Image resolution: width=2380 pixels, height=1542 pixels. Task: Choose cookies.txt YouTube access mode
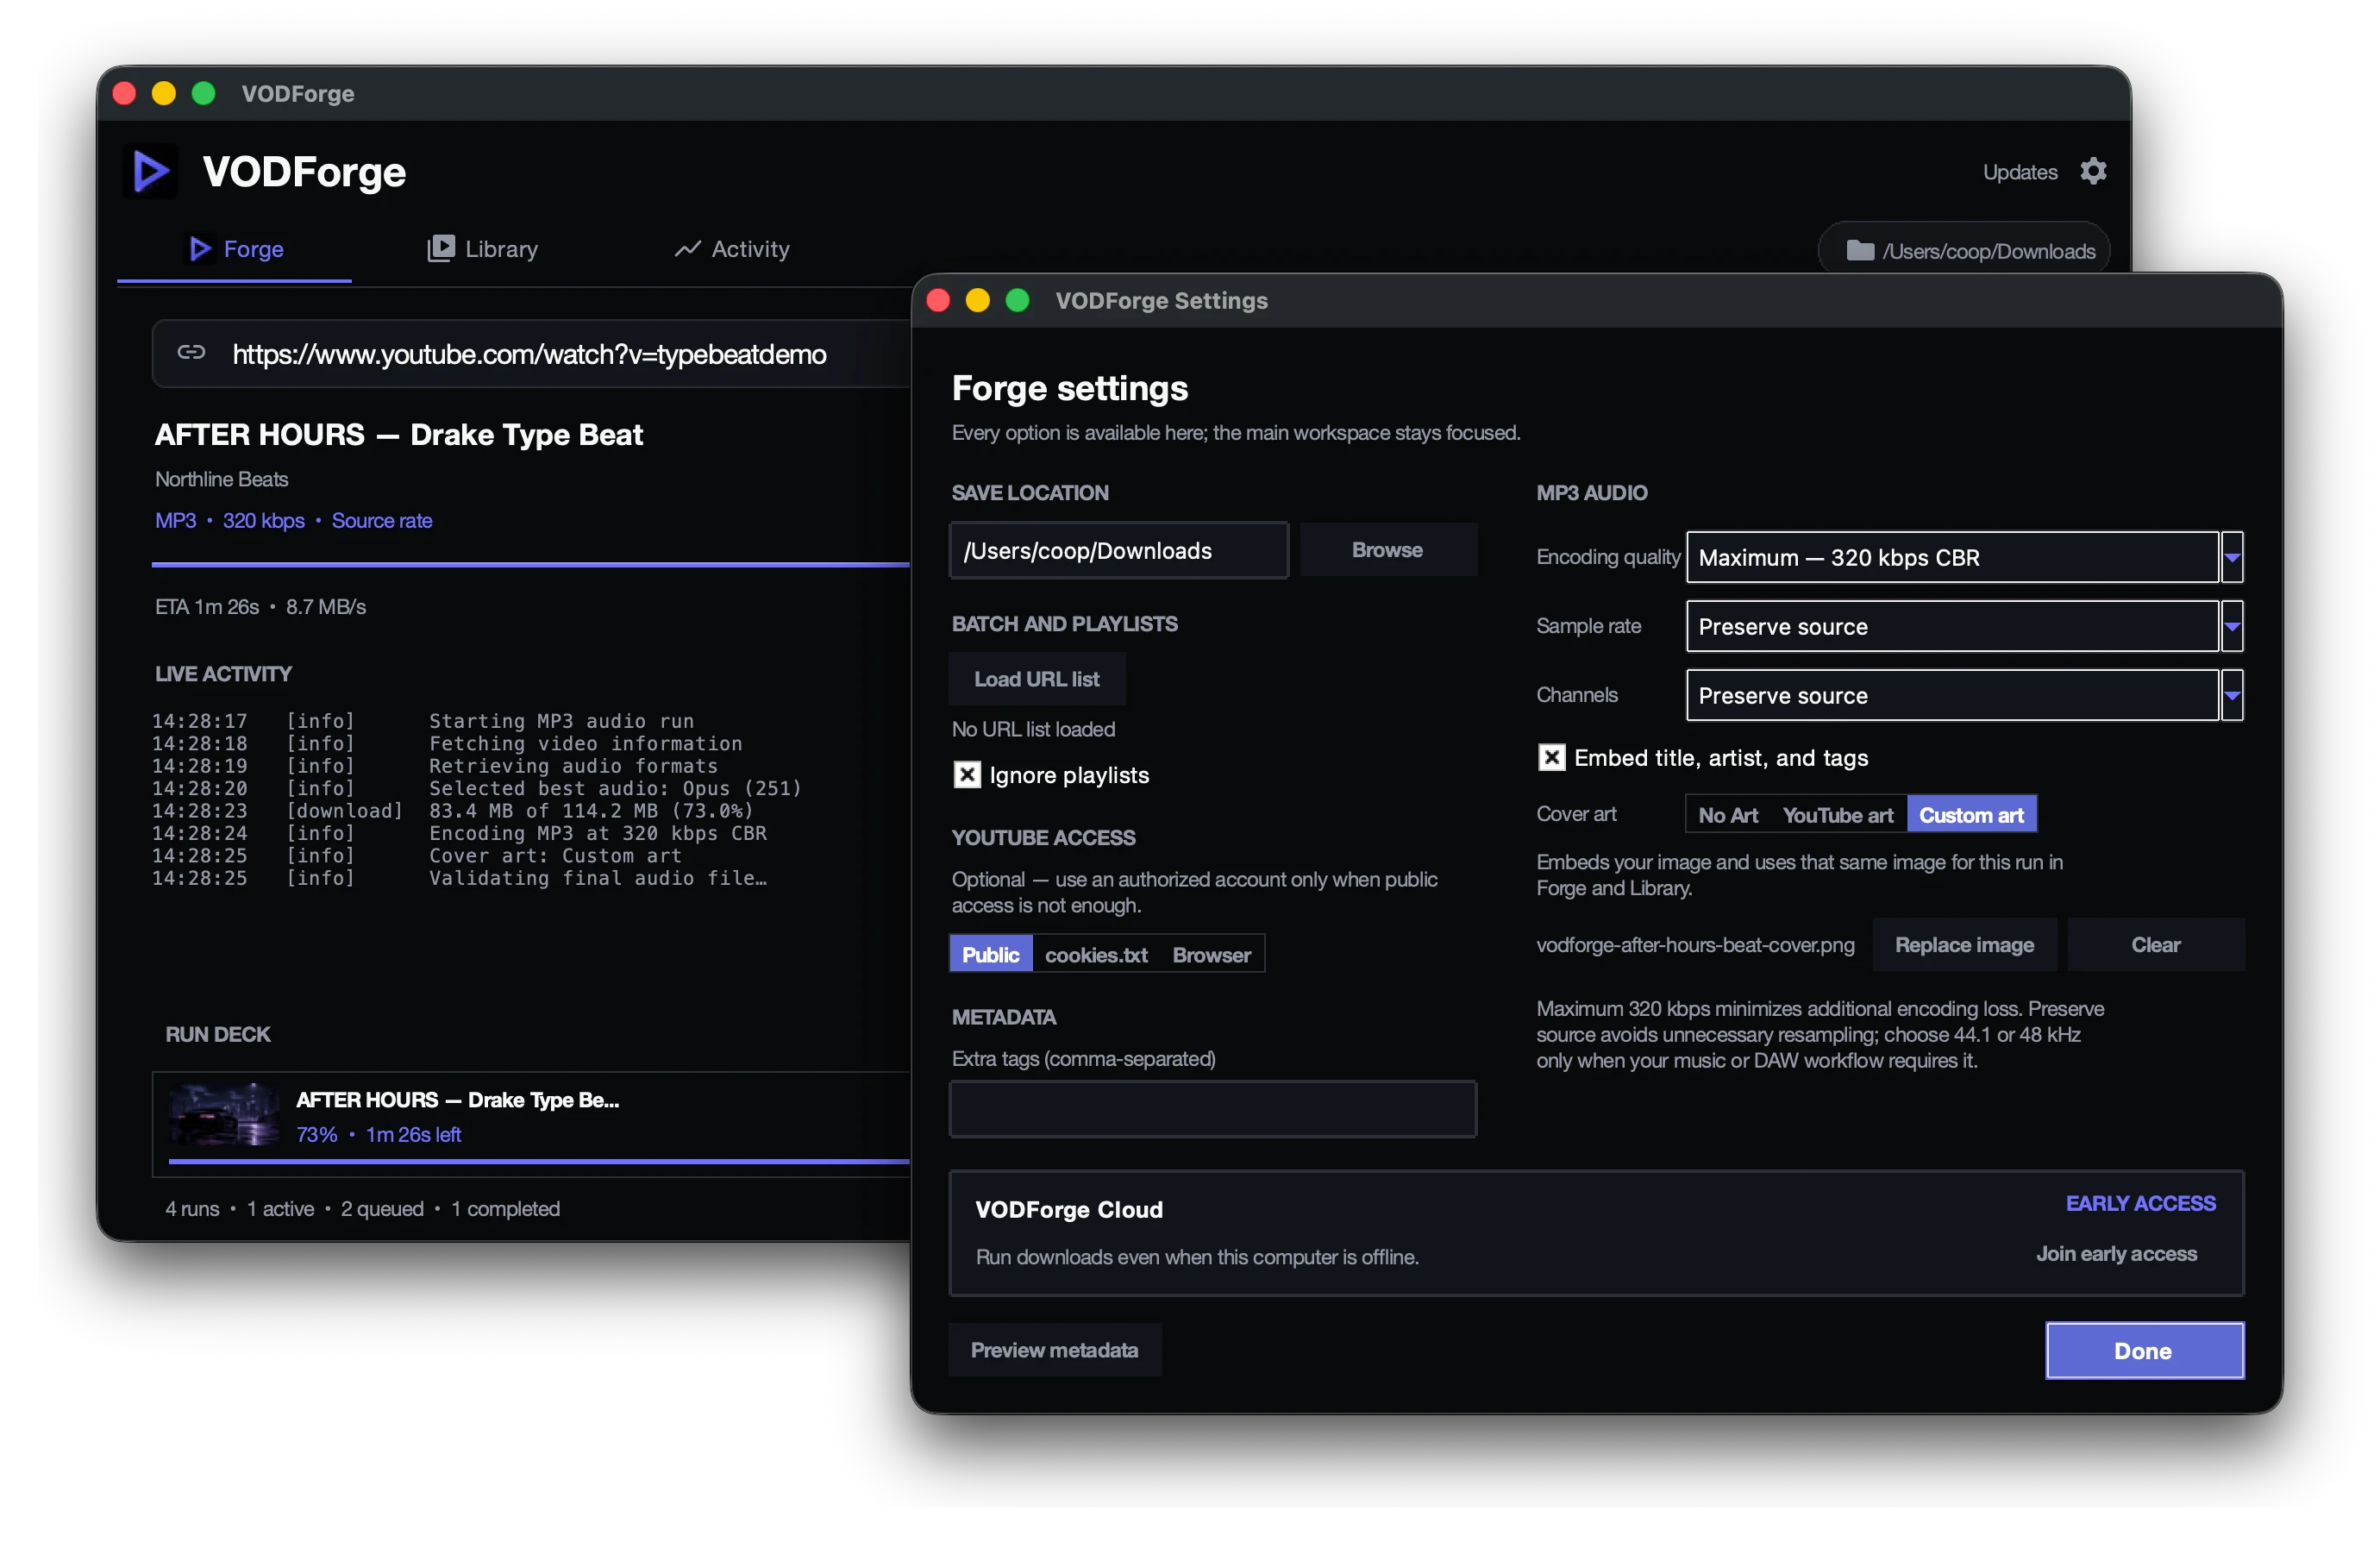coord(1096,954)
